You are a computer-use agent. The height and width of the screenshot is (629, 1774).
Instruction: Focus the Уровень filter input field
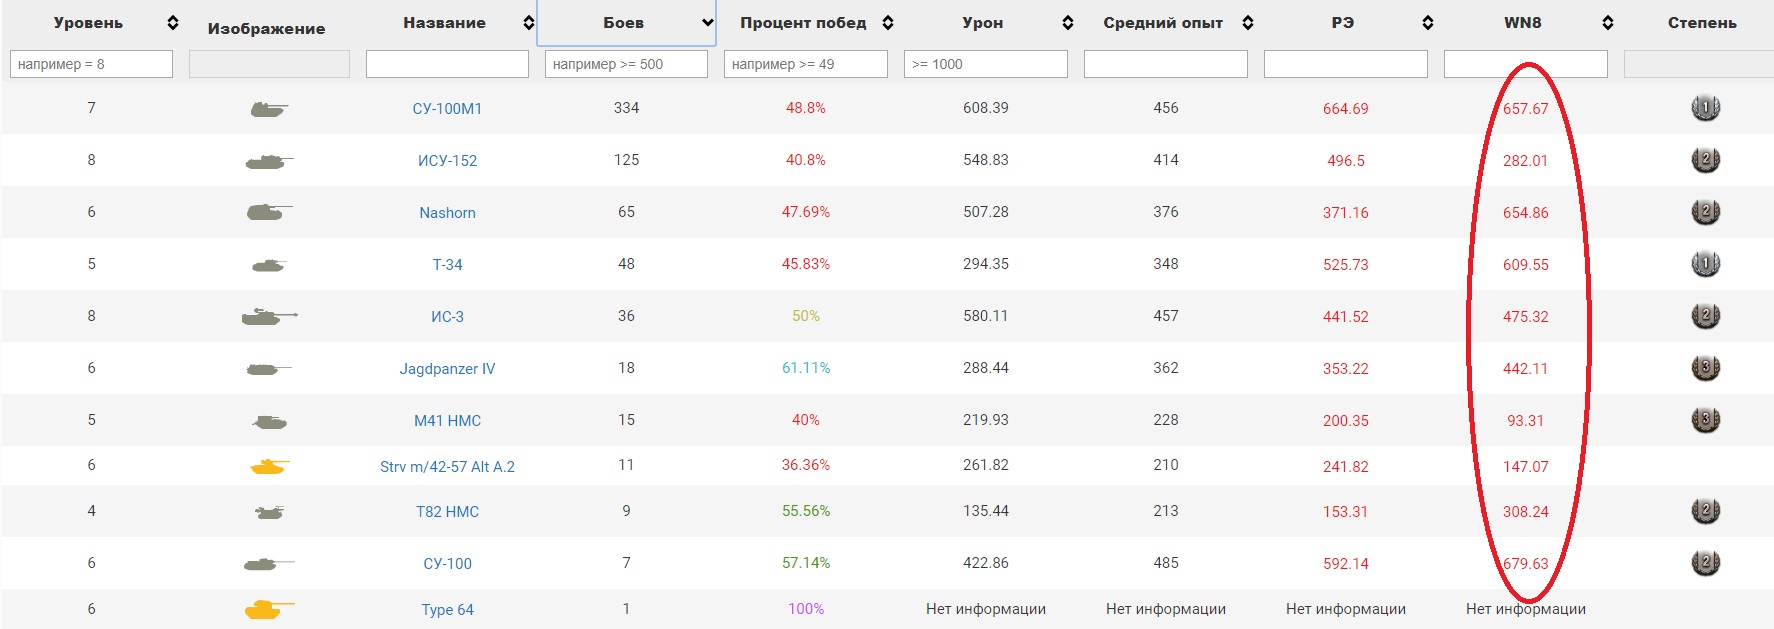(91, 64)
